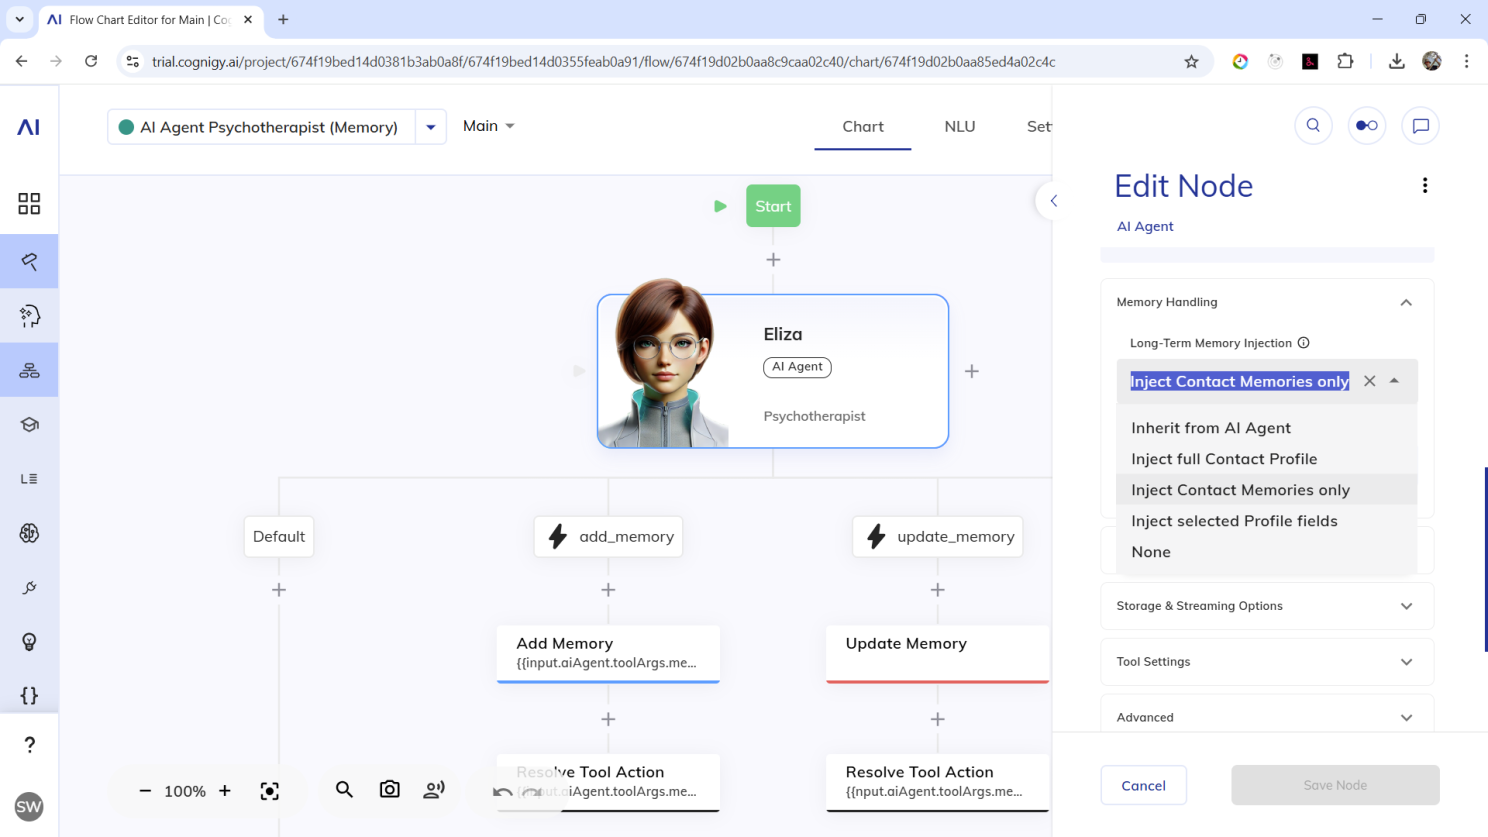This screenshot has height=837, width=1488.
Task: Open the Main flow dropdown
Action: 488,126
